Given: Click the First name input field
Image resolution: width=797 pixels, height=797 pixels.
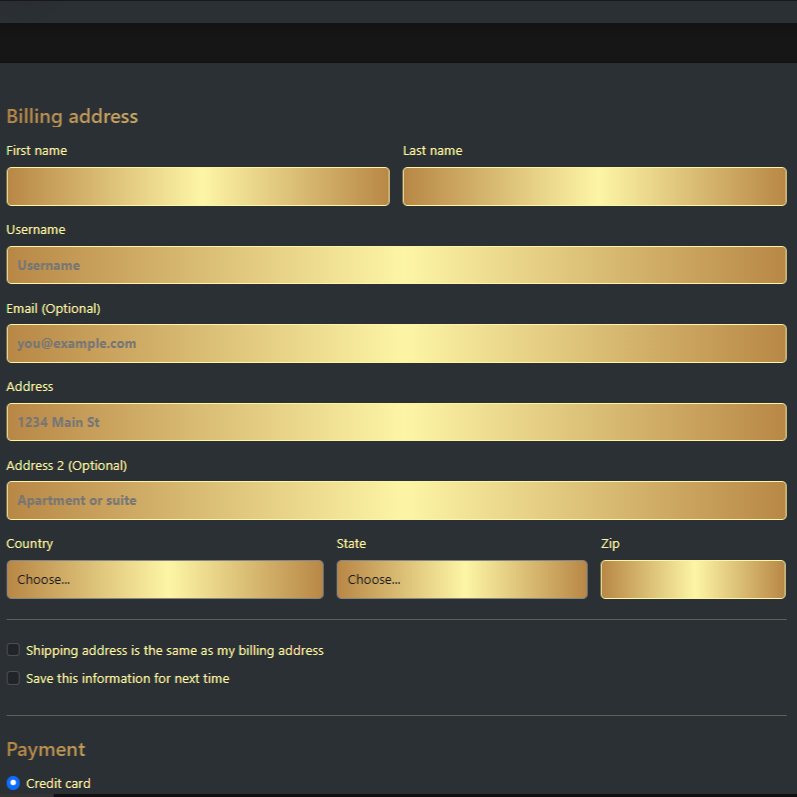Looking at the screenshot, I should click(198, 186).
